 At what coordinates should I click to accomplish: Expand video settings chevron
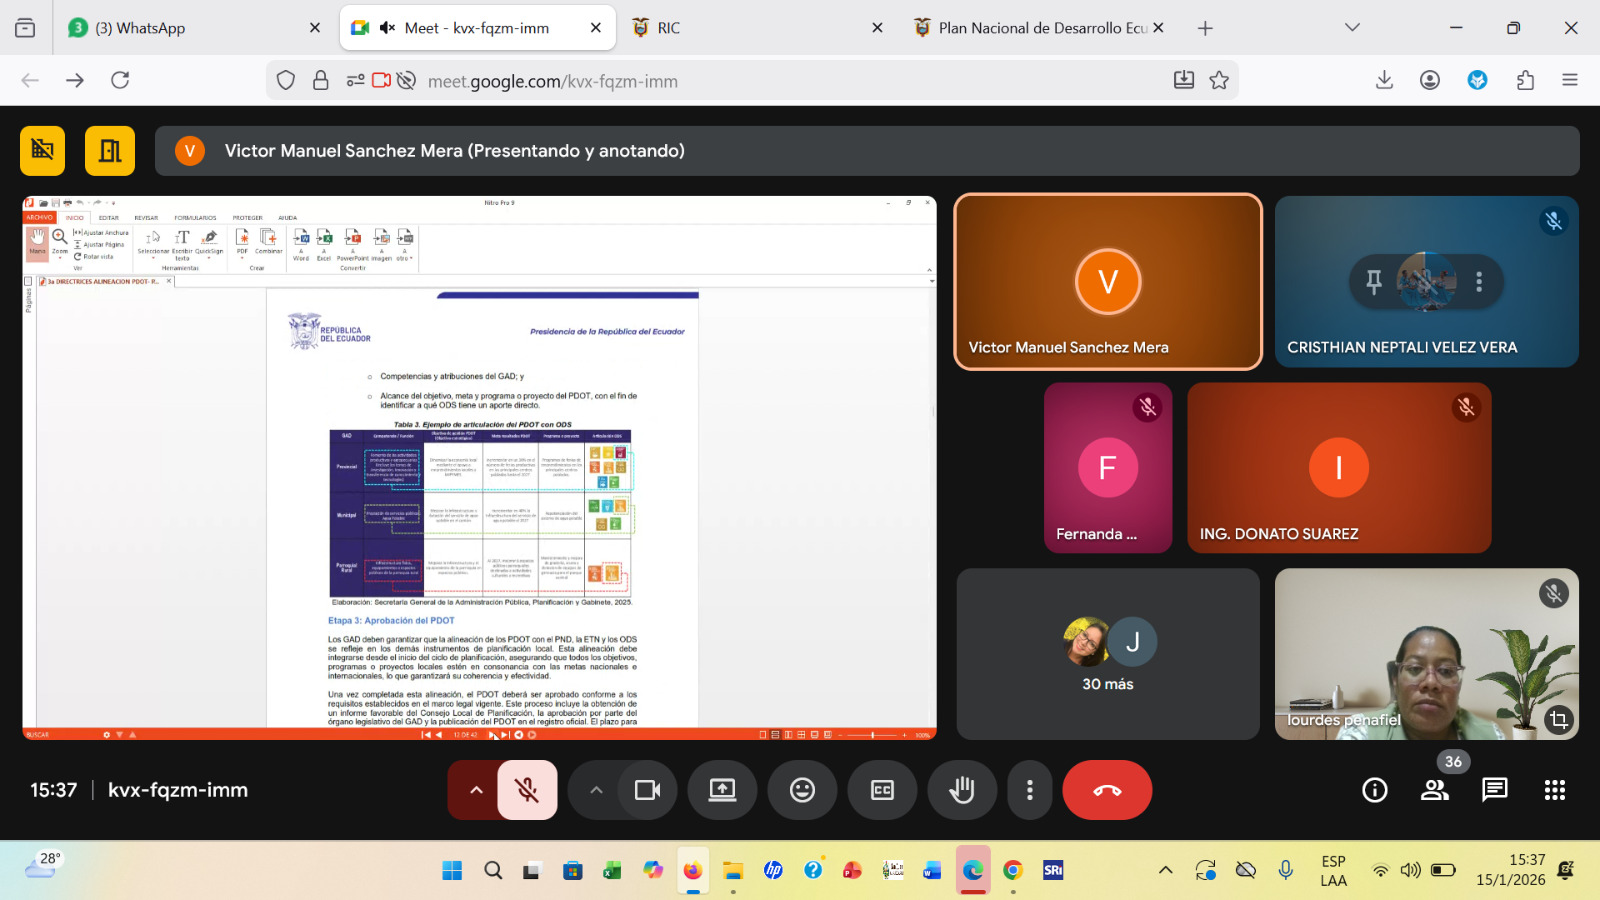(x=597, y=790)
